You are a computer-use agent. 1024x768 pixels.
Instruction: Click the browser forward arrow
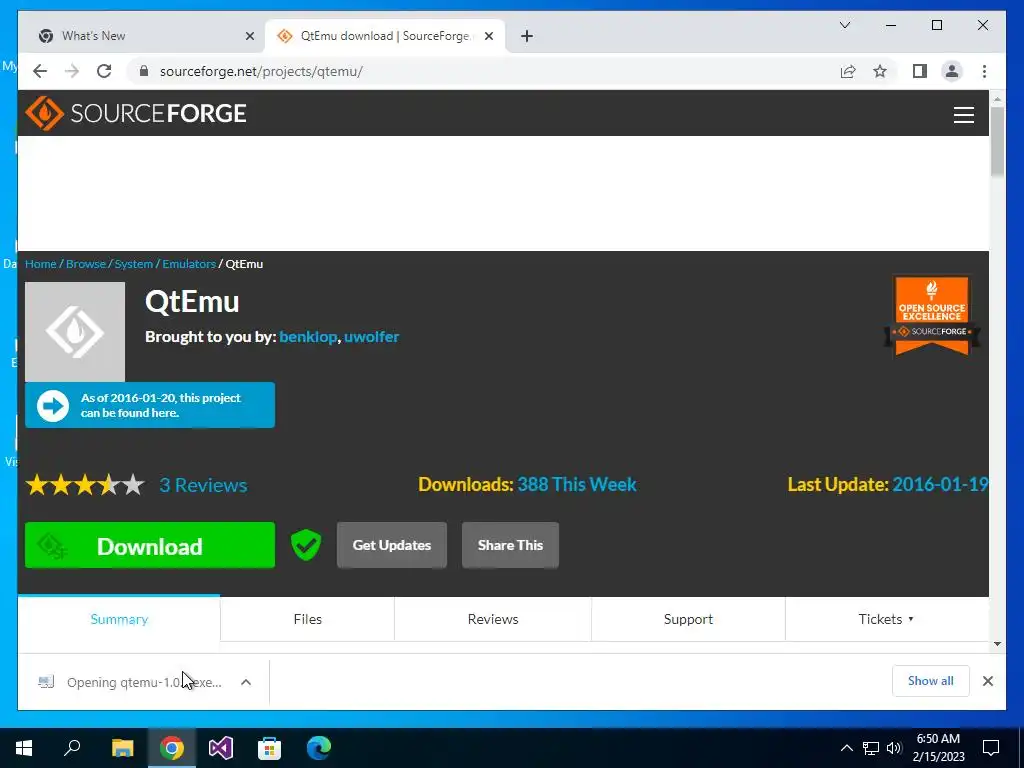point(72,71)
